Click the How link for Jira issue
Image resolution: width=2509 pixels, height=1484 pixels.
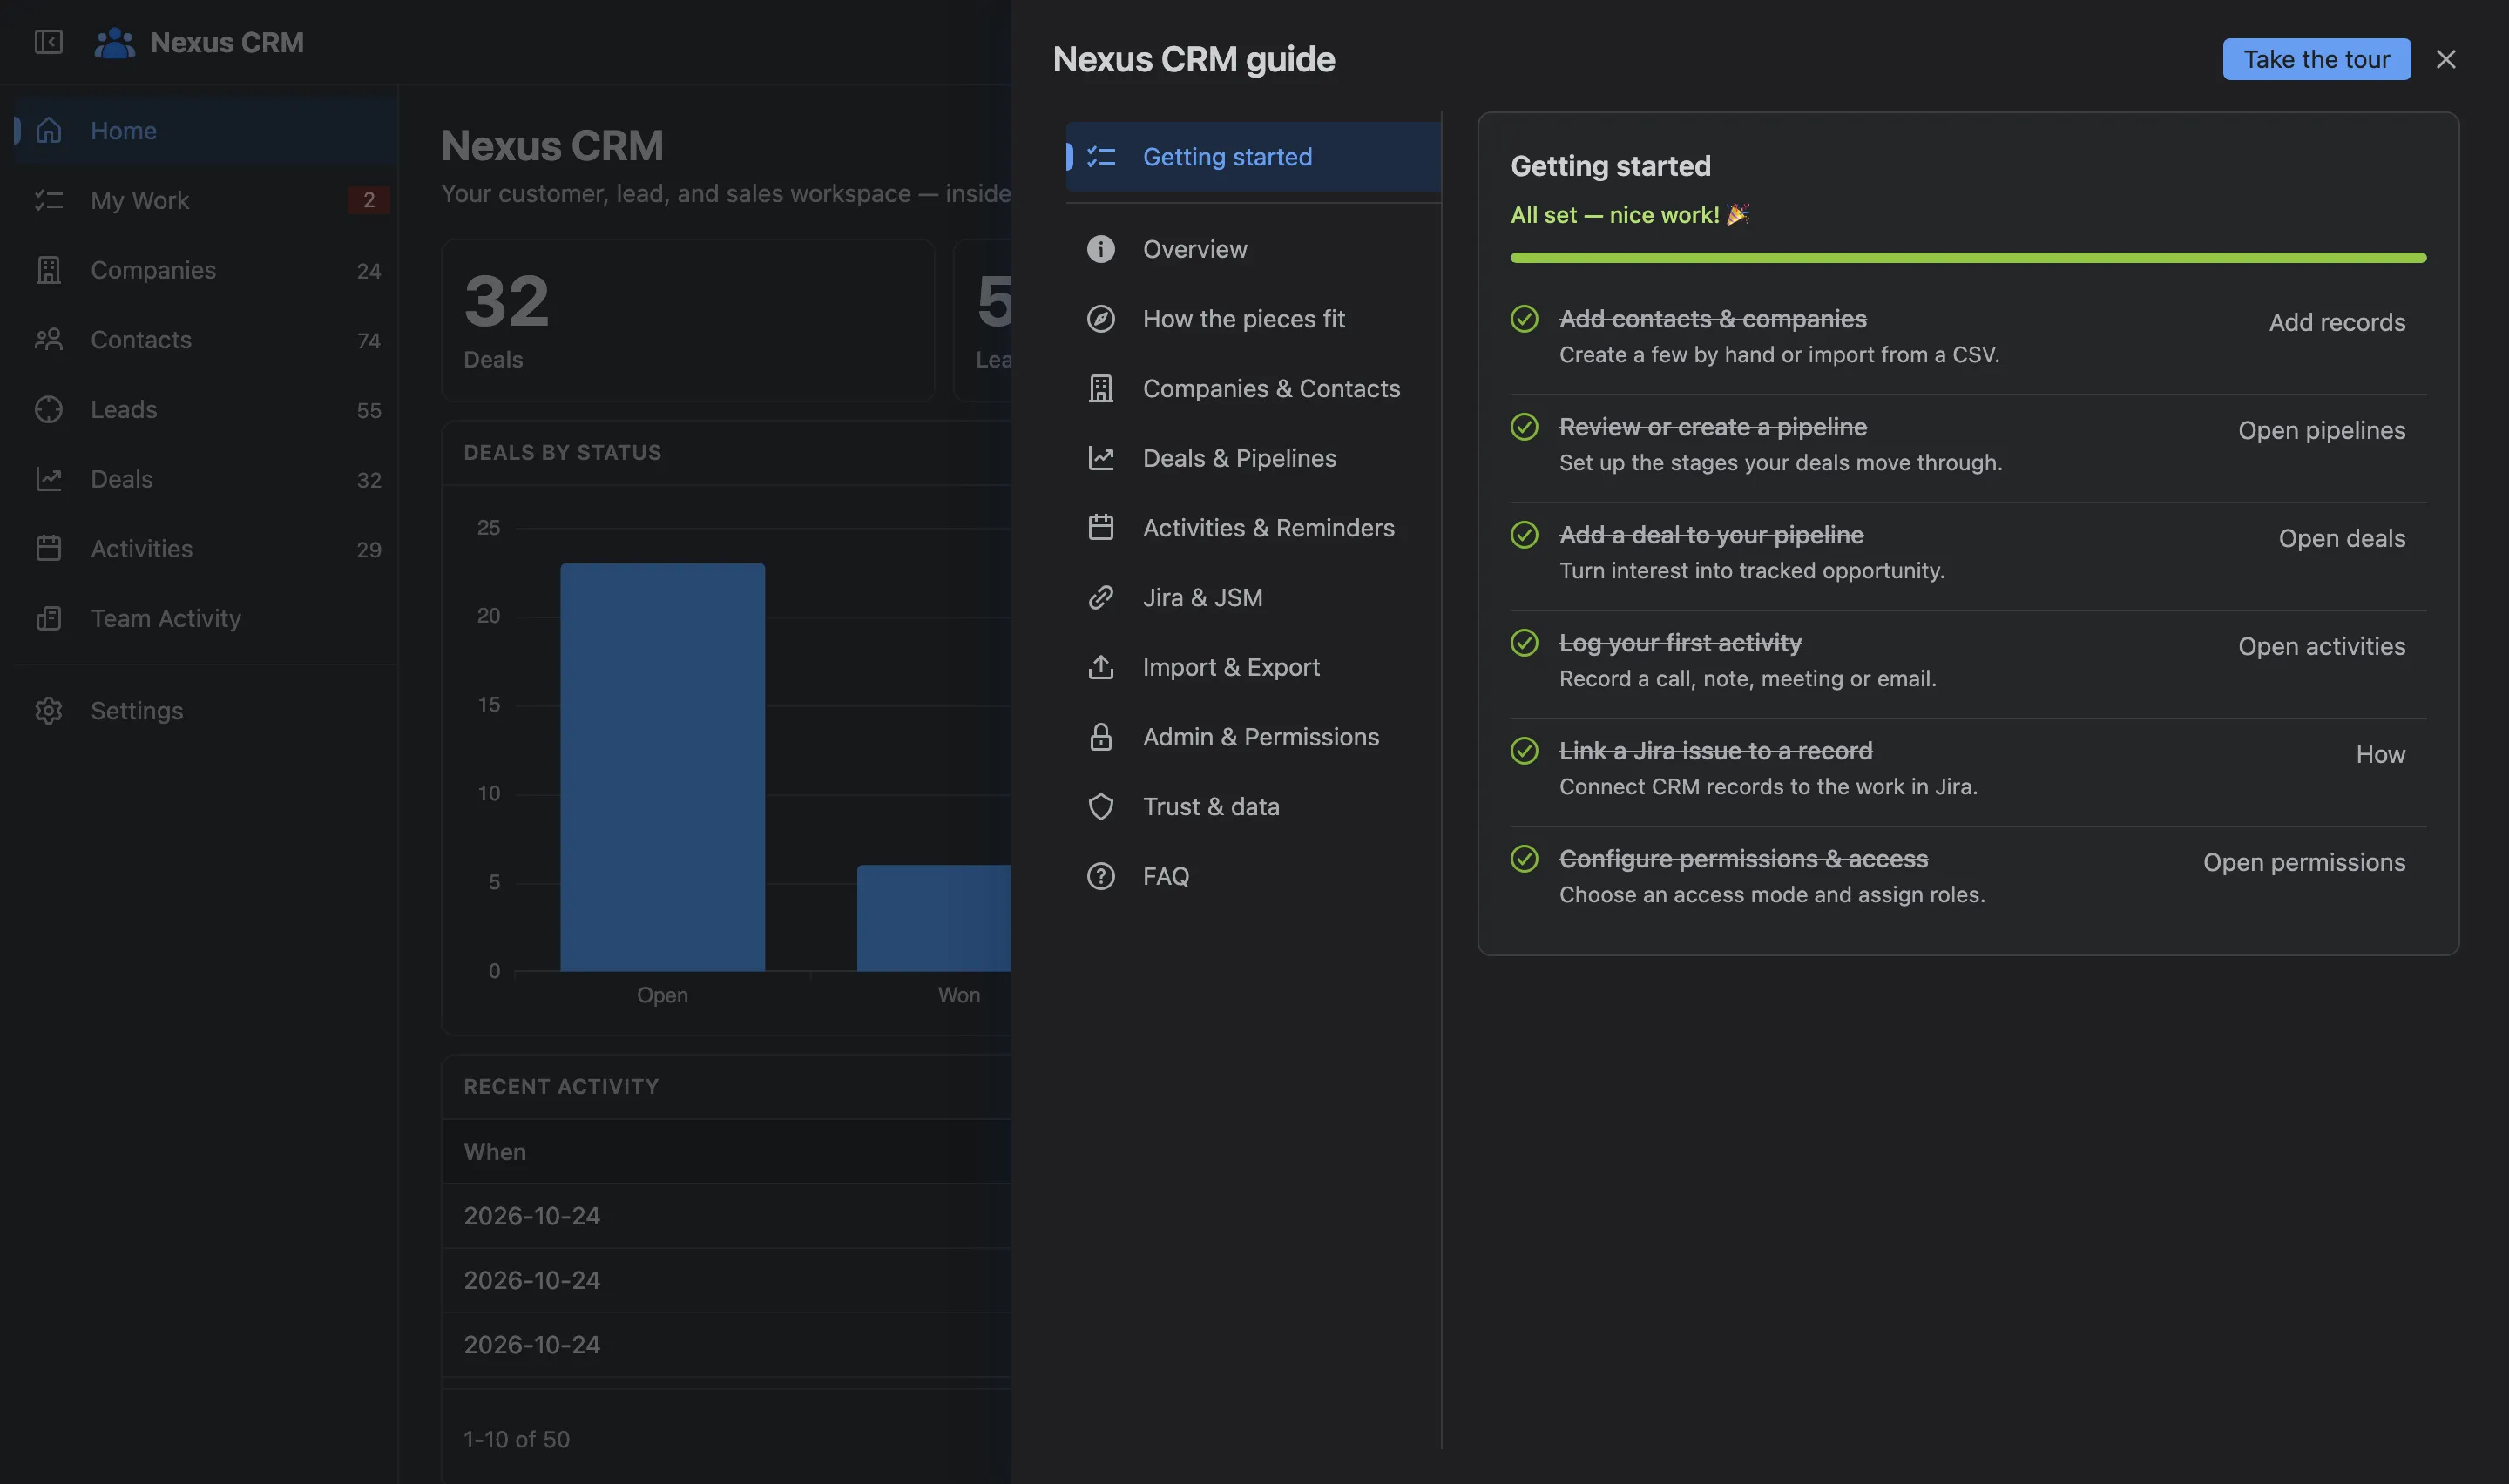click(2380, 754)
